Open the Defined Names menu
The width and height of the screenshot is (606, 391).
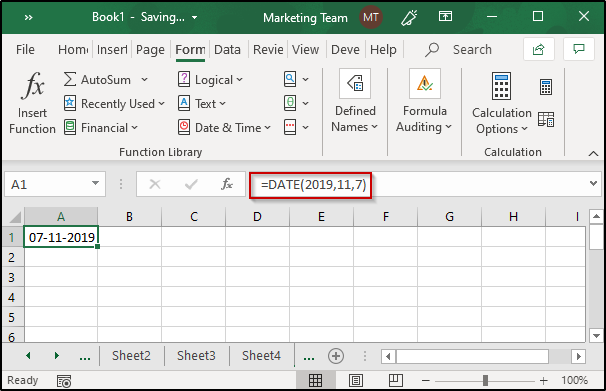pos(355,102)
